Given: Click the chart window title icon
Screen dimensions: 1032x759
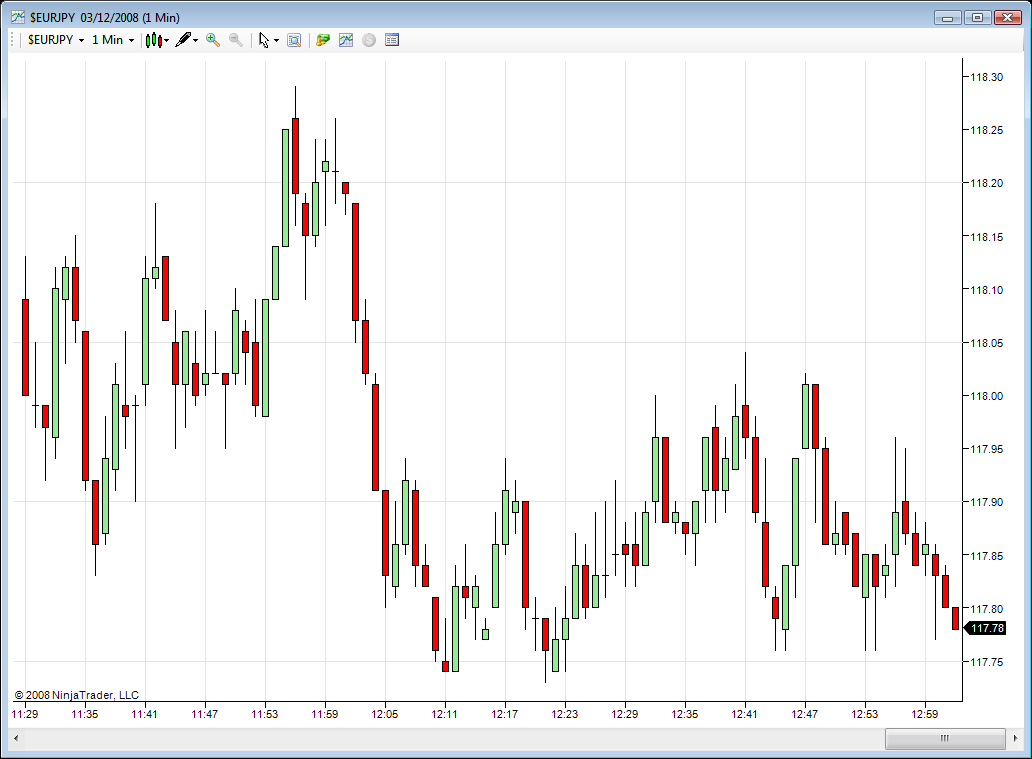Looking at the screenshot, I should (x=18, y=17).
